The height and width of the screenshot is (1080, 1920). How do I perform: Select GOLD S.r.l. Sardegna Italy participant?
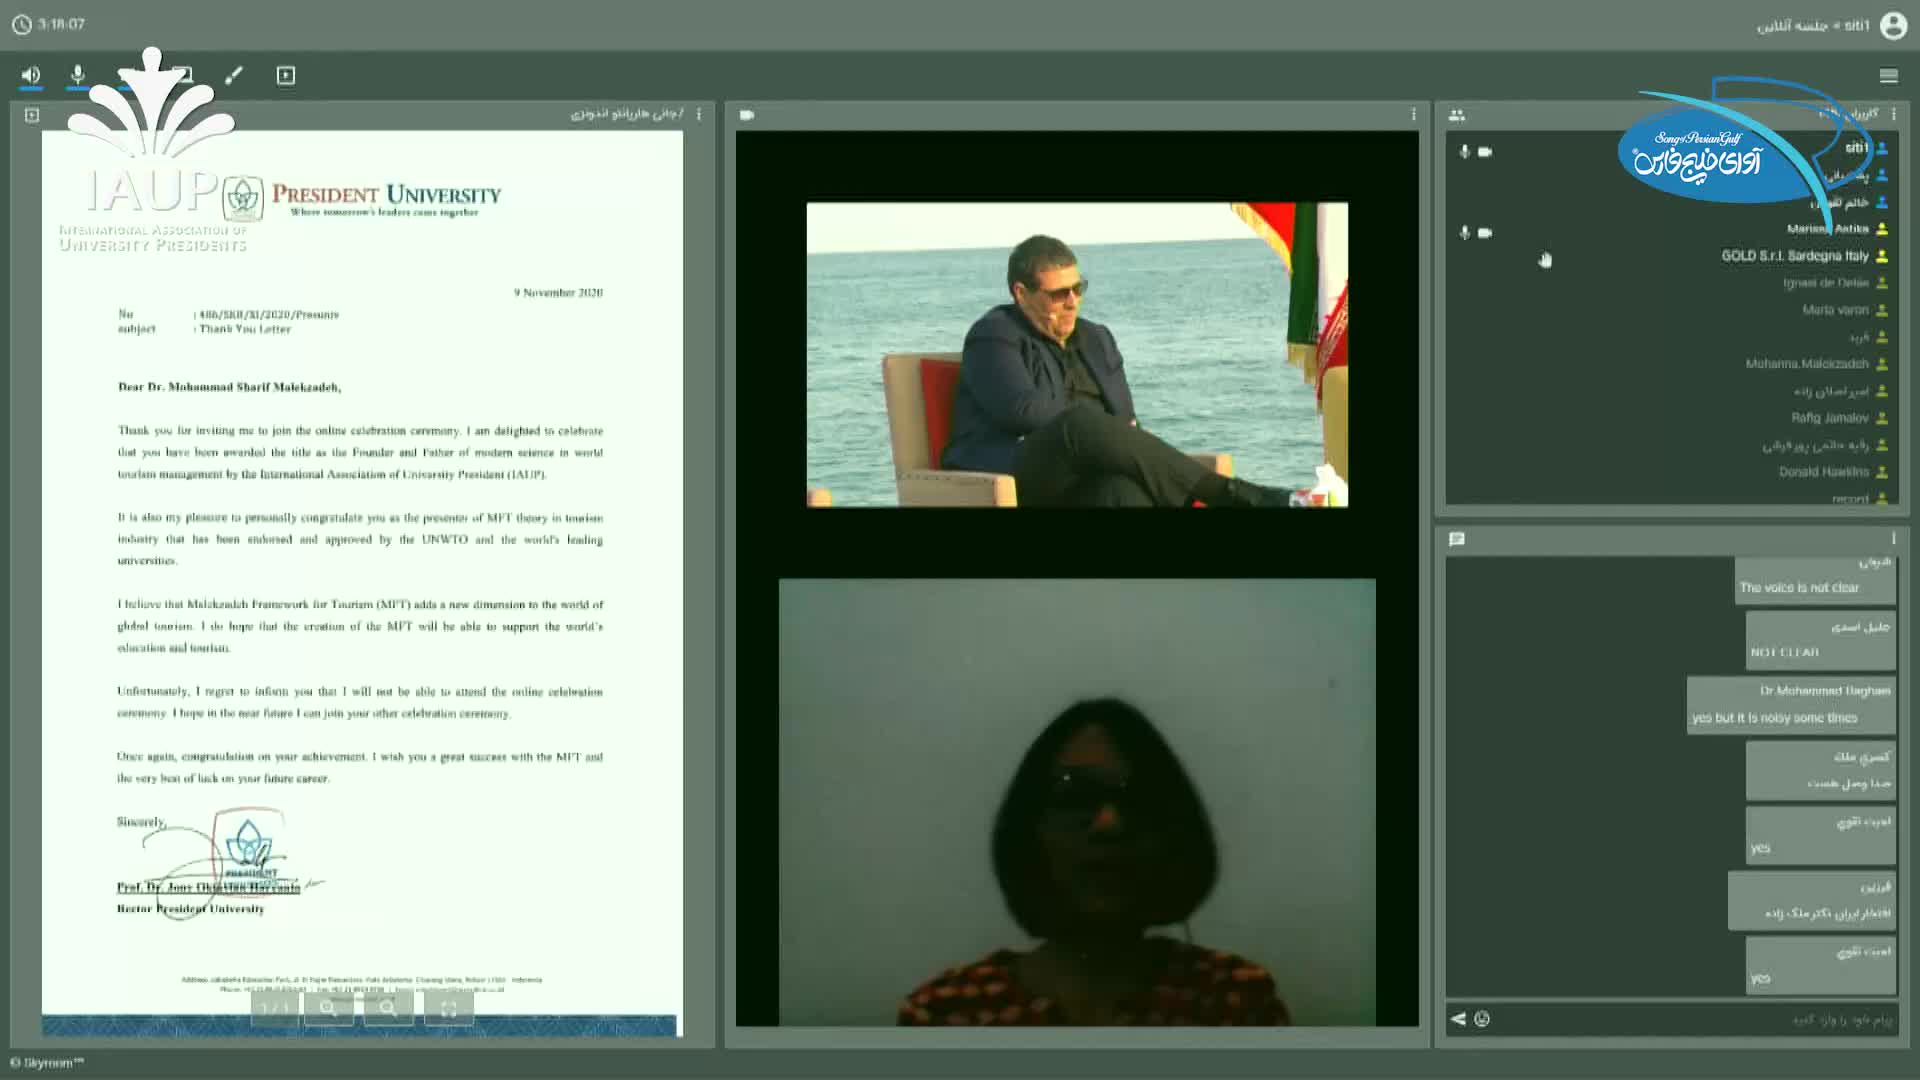tap(1794, 256)
